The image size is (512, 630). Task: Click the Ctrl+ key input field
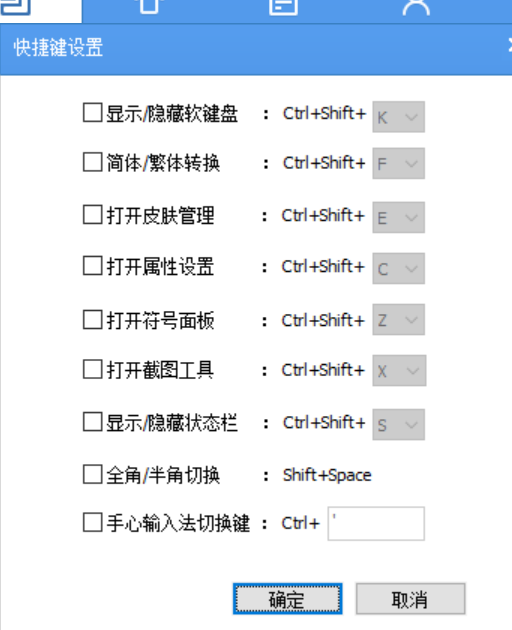pos(376,524)
